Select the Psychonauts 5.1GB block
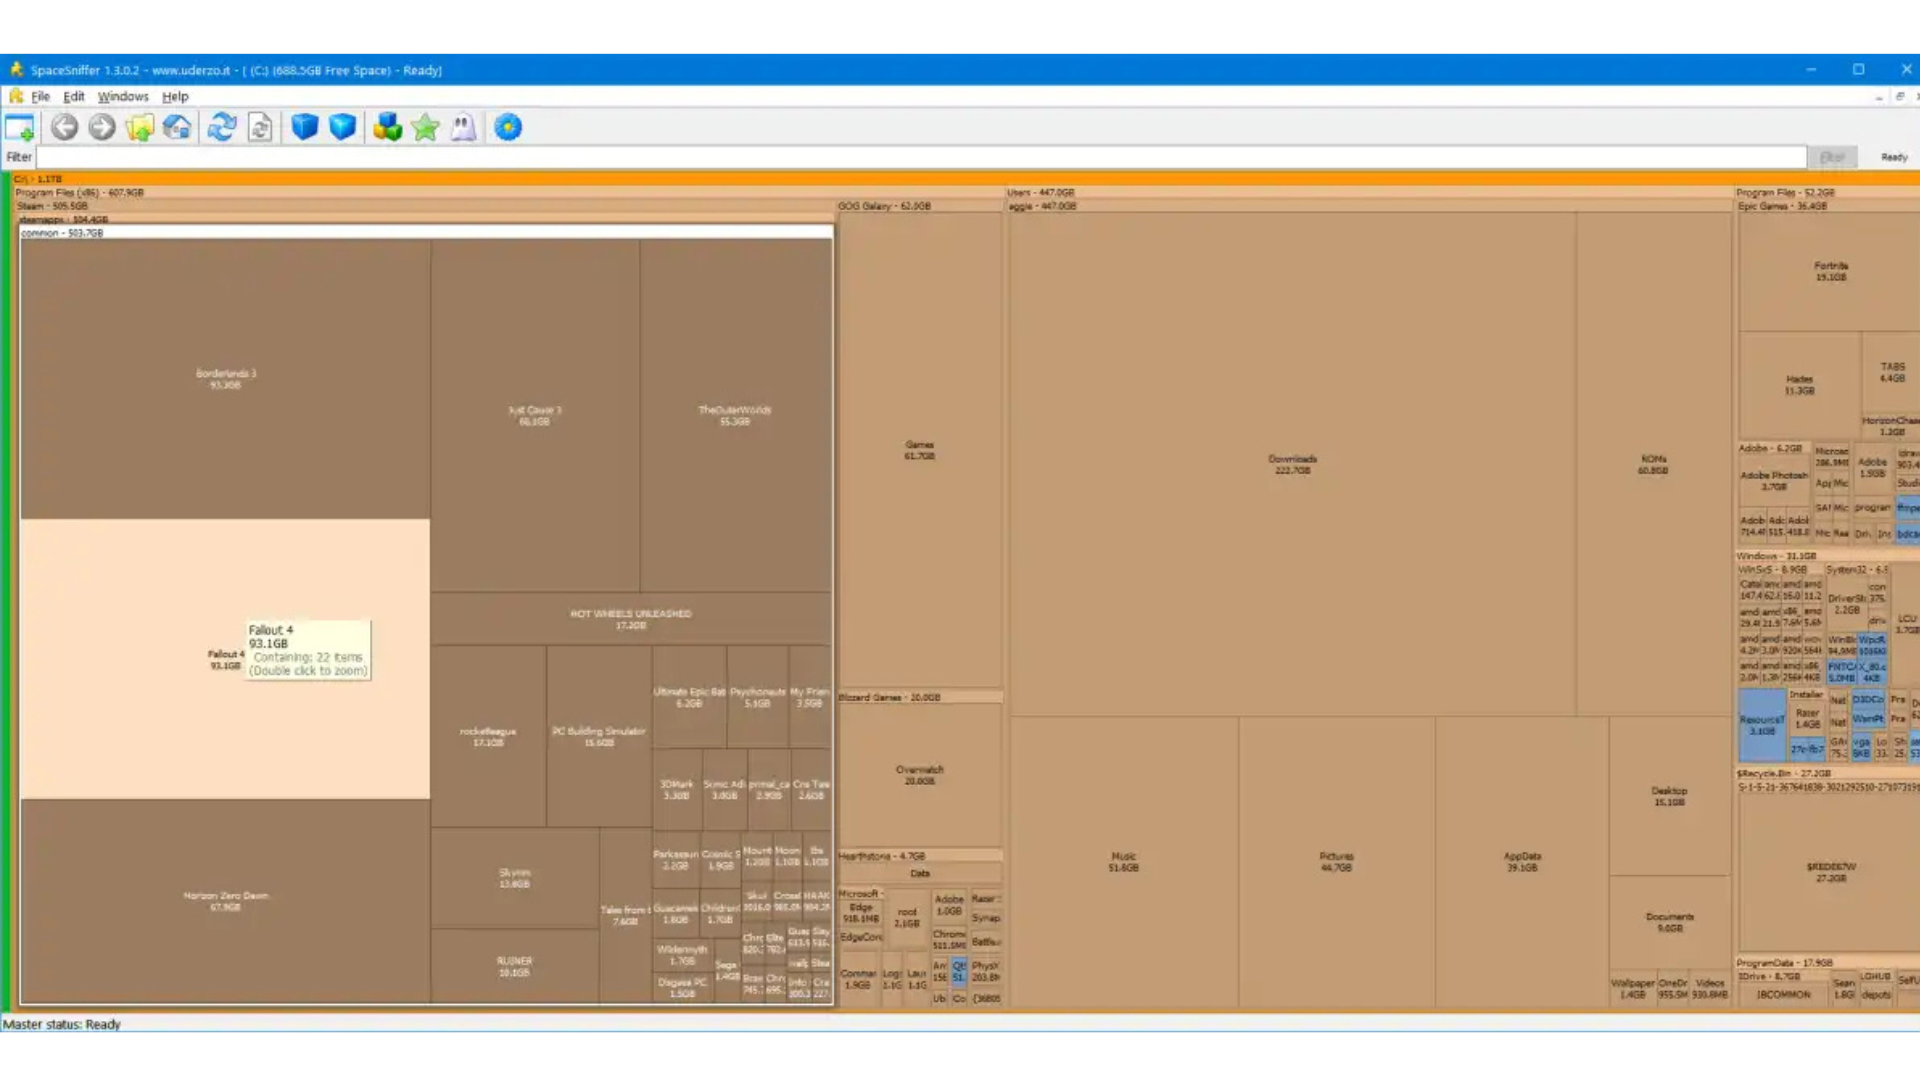The width and height of the screenshot is (1920, 1080). tap(758, 697)
